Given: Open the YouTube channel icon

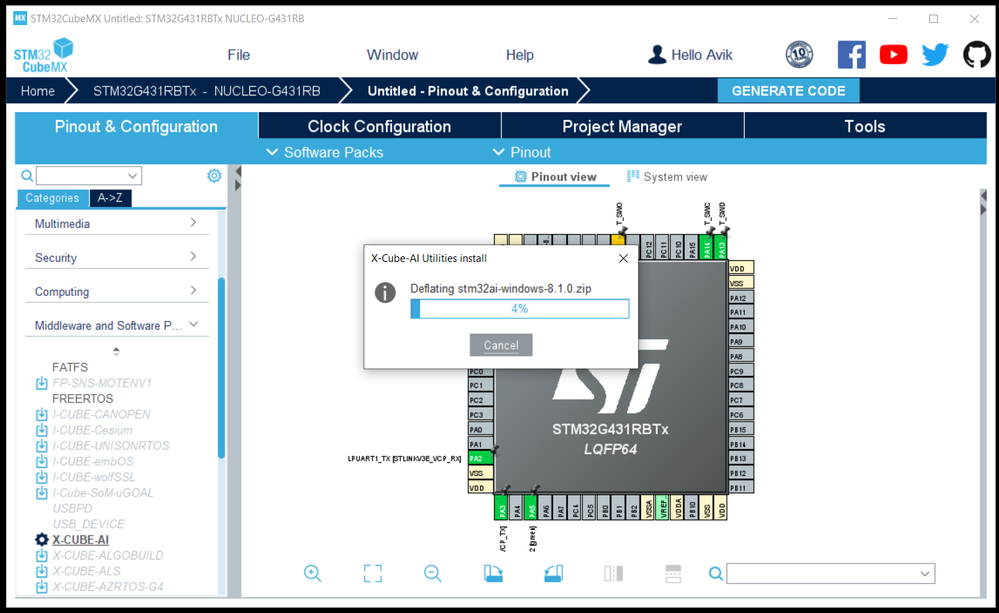Looking at the screenshot, I should (x=893, y=55).
